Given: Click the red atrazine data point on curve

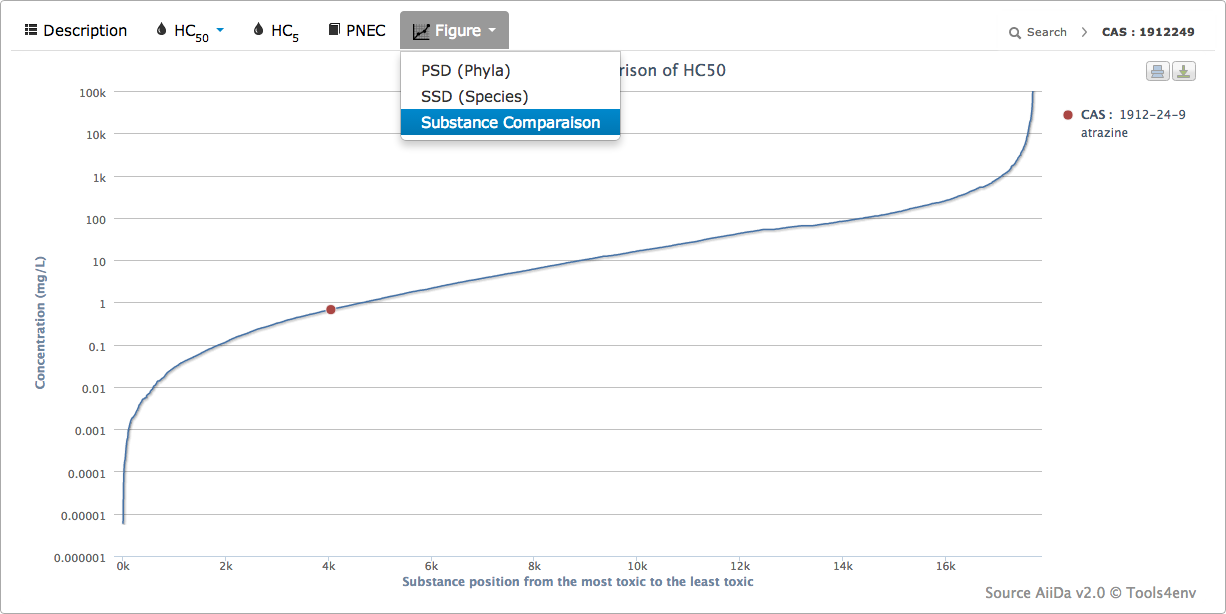Looking at the screenshot, I should coord(330,310).
